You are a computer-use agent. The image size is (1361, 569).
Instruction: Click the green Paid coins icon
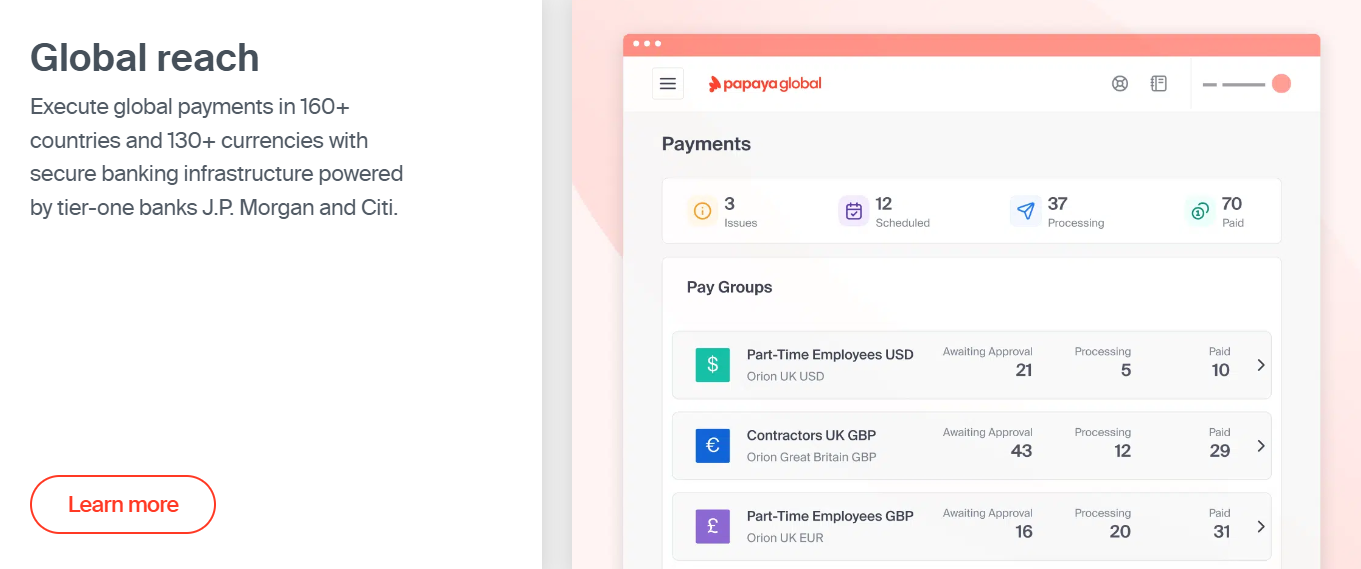pos(1200,211)
